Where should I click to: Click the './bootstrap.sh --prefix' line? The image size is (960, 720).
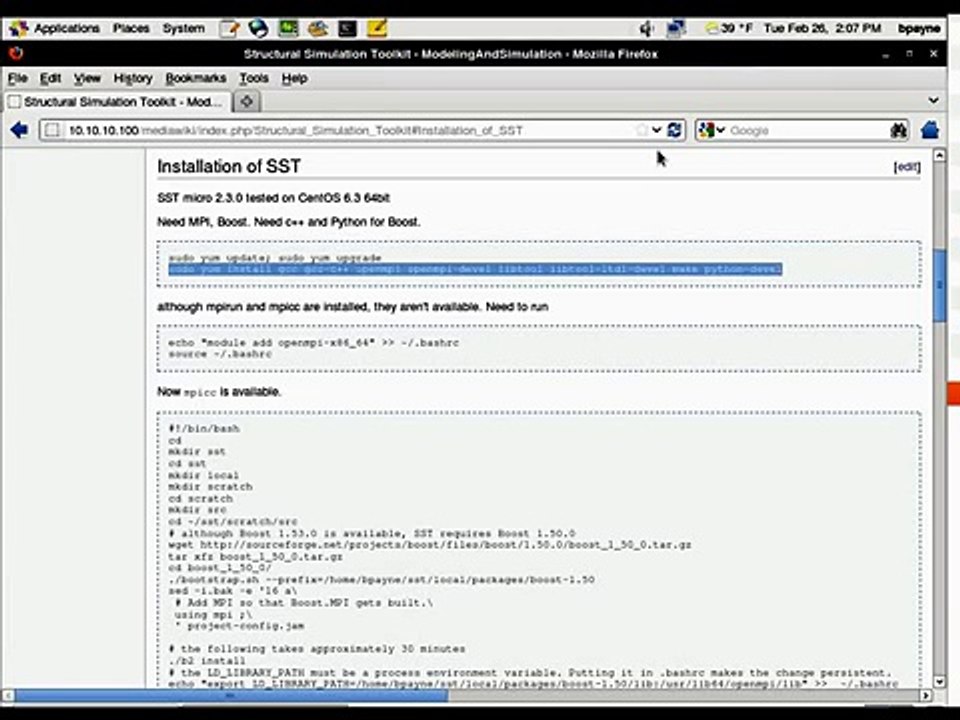(381, 579)
